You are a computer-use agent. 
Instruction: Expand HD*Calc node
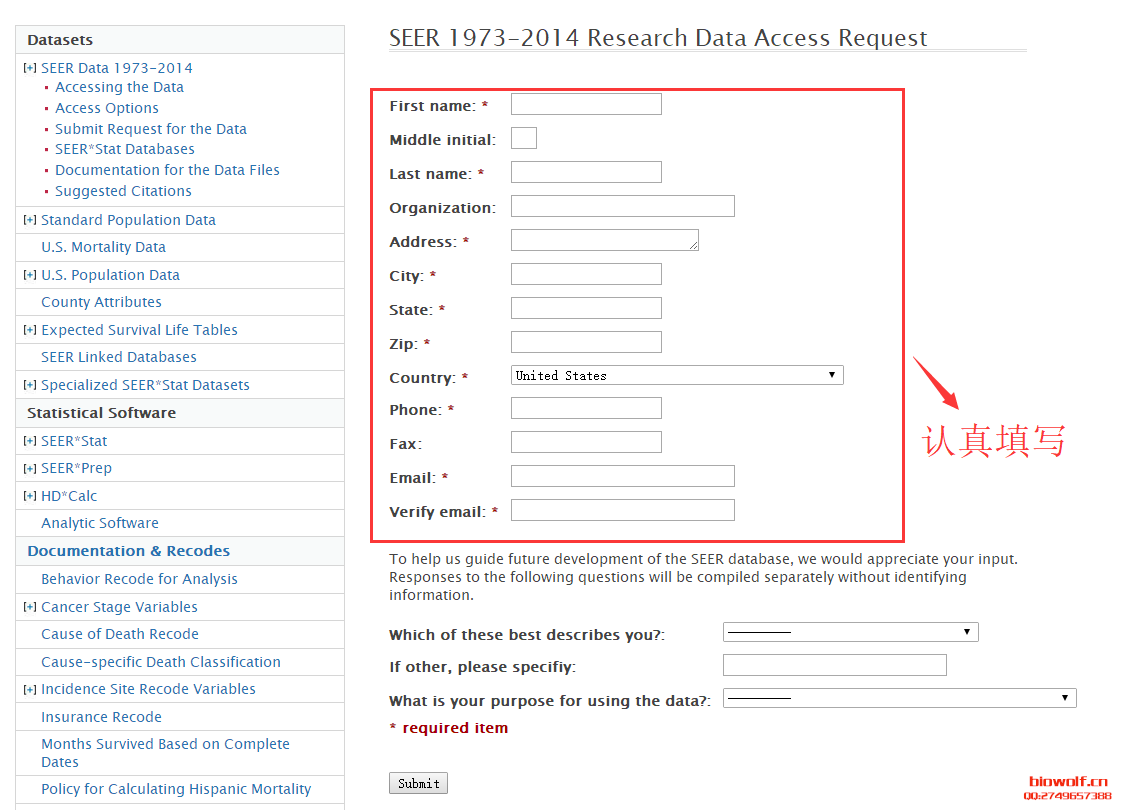pos(30,496)
